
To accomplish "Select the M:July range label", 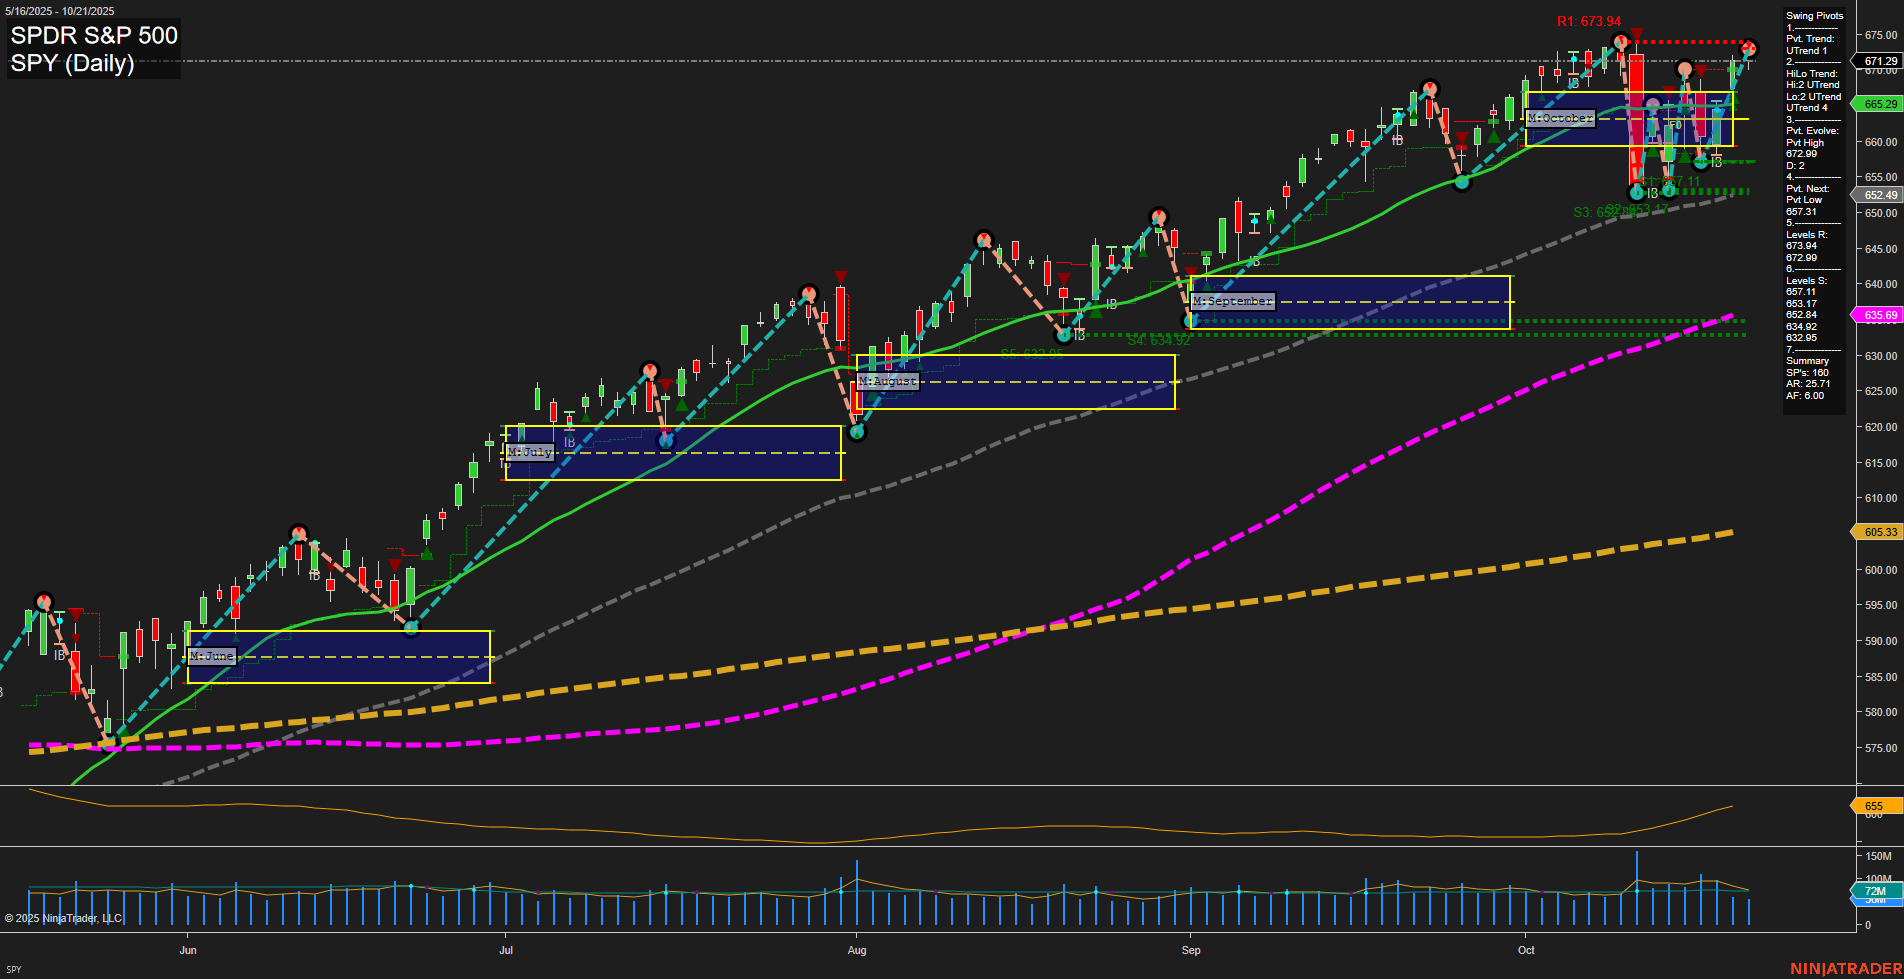I will click(530, 452).
